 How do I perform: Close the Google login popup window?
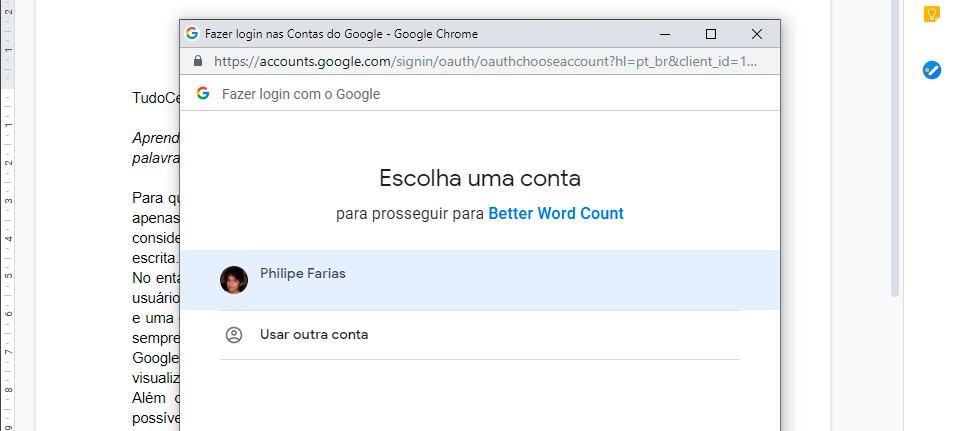coord(757,33)
